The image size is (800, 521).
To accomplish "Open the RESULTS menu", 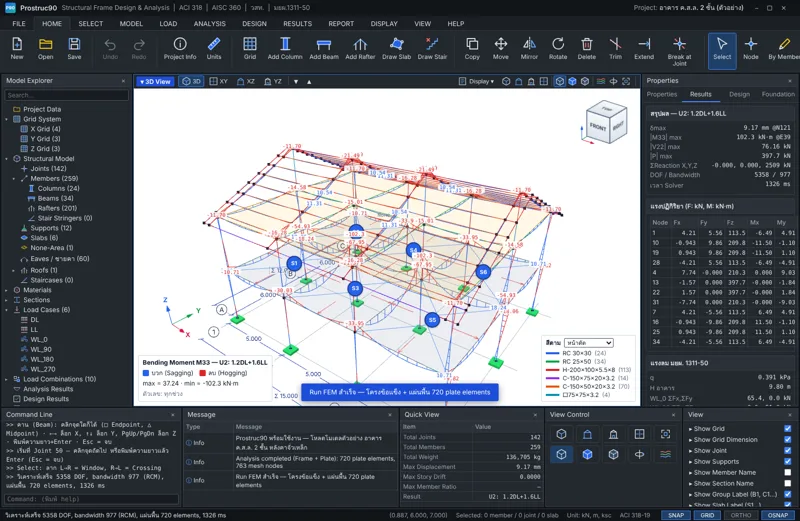I will [297, 23].
